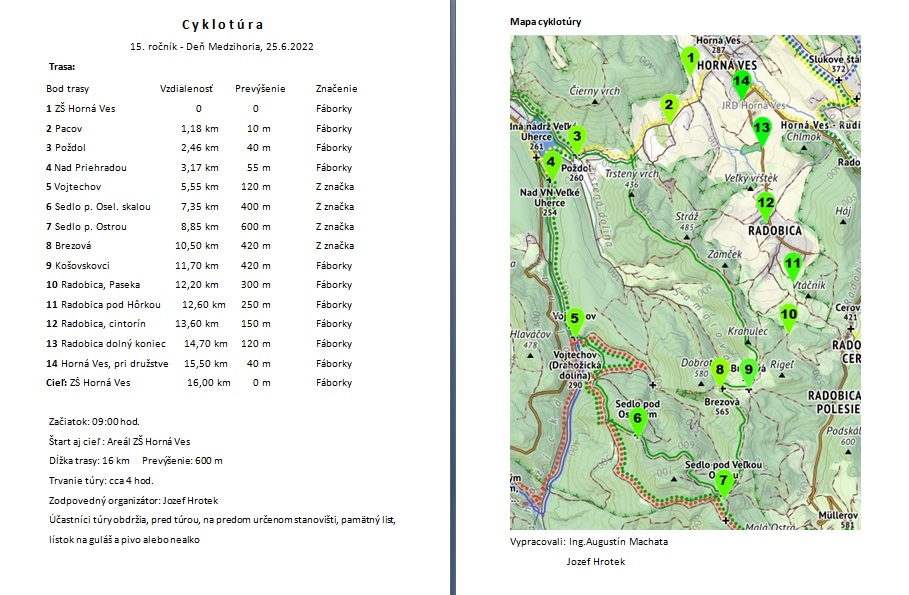Viewport: 909px width, 595px height.
Task: Select map marker 6 at Sedlo pod Oslou
Action: click(x=638, y=422)
